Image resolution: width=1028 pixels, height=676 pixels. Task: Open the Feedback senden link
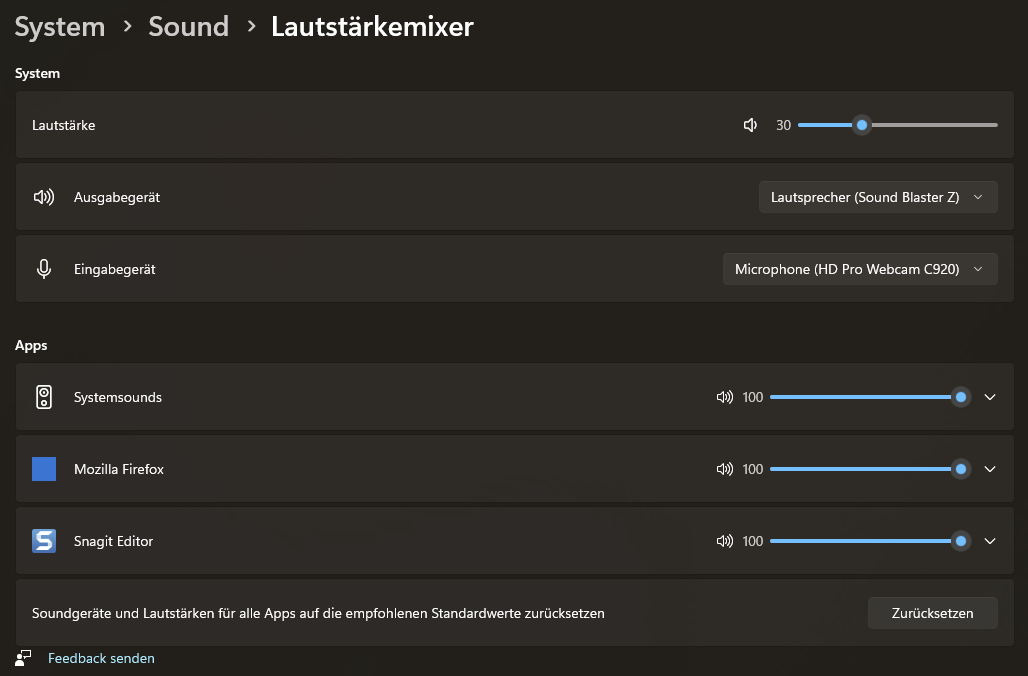click(101, 658)
